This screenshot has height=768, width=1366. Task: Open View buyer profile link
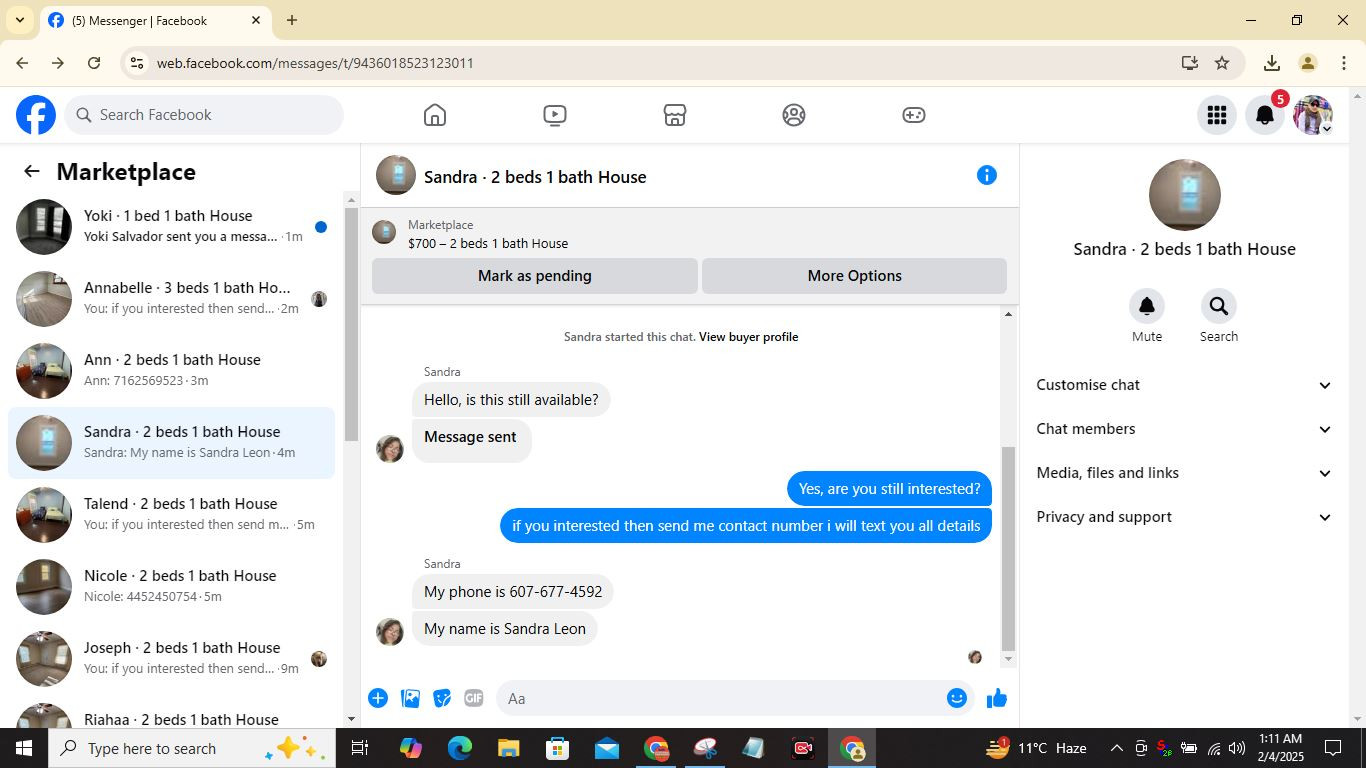(748, 337)
